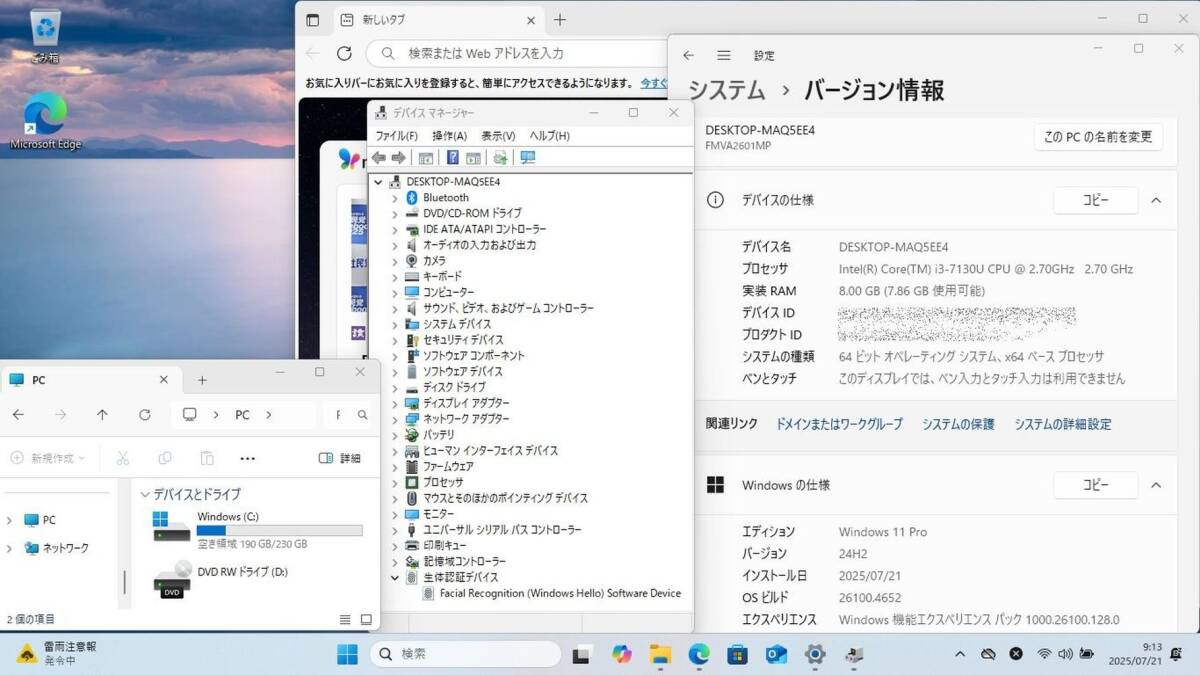1200x675 pixels.
Task: Open Microsoft Store from the taskbar
Action: [x=737, y=654]
